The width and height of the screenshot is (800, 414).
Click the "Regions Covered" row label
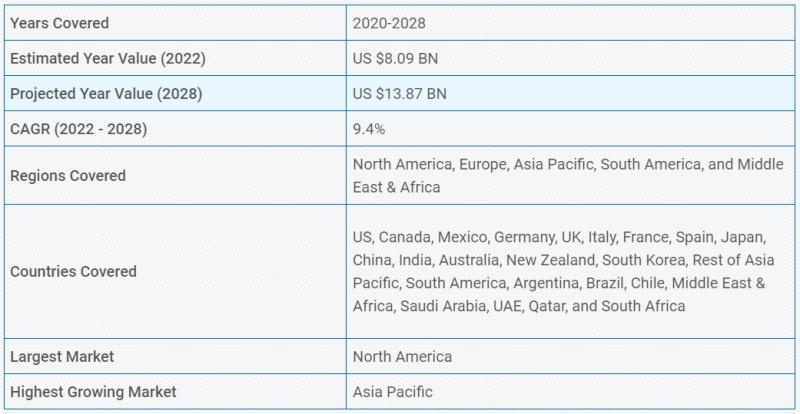[68, 175]
